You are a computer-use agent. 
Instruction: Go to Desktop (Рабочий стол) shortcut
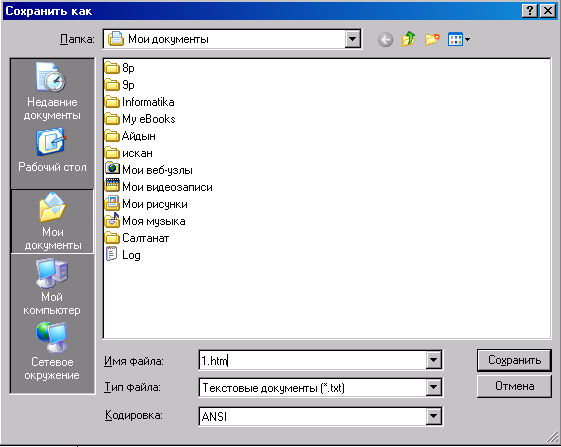52,150
